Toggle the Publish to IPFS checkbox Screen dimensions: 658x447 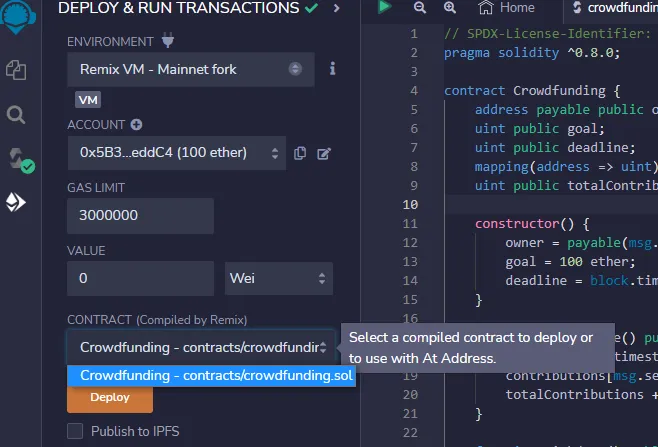coord(75,431)
